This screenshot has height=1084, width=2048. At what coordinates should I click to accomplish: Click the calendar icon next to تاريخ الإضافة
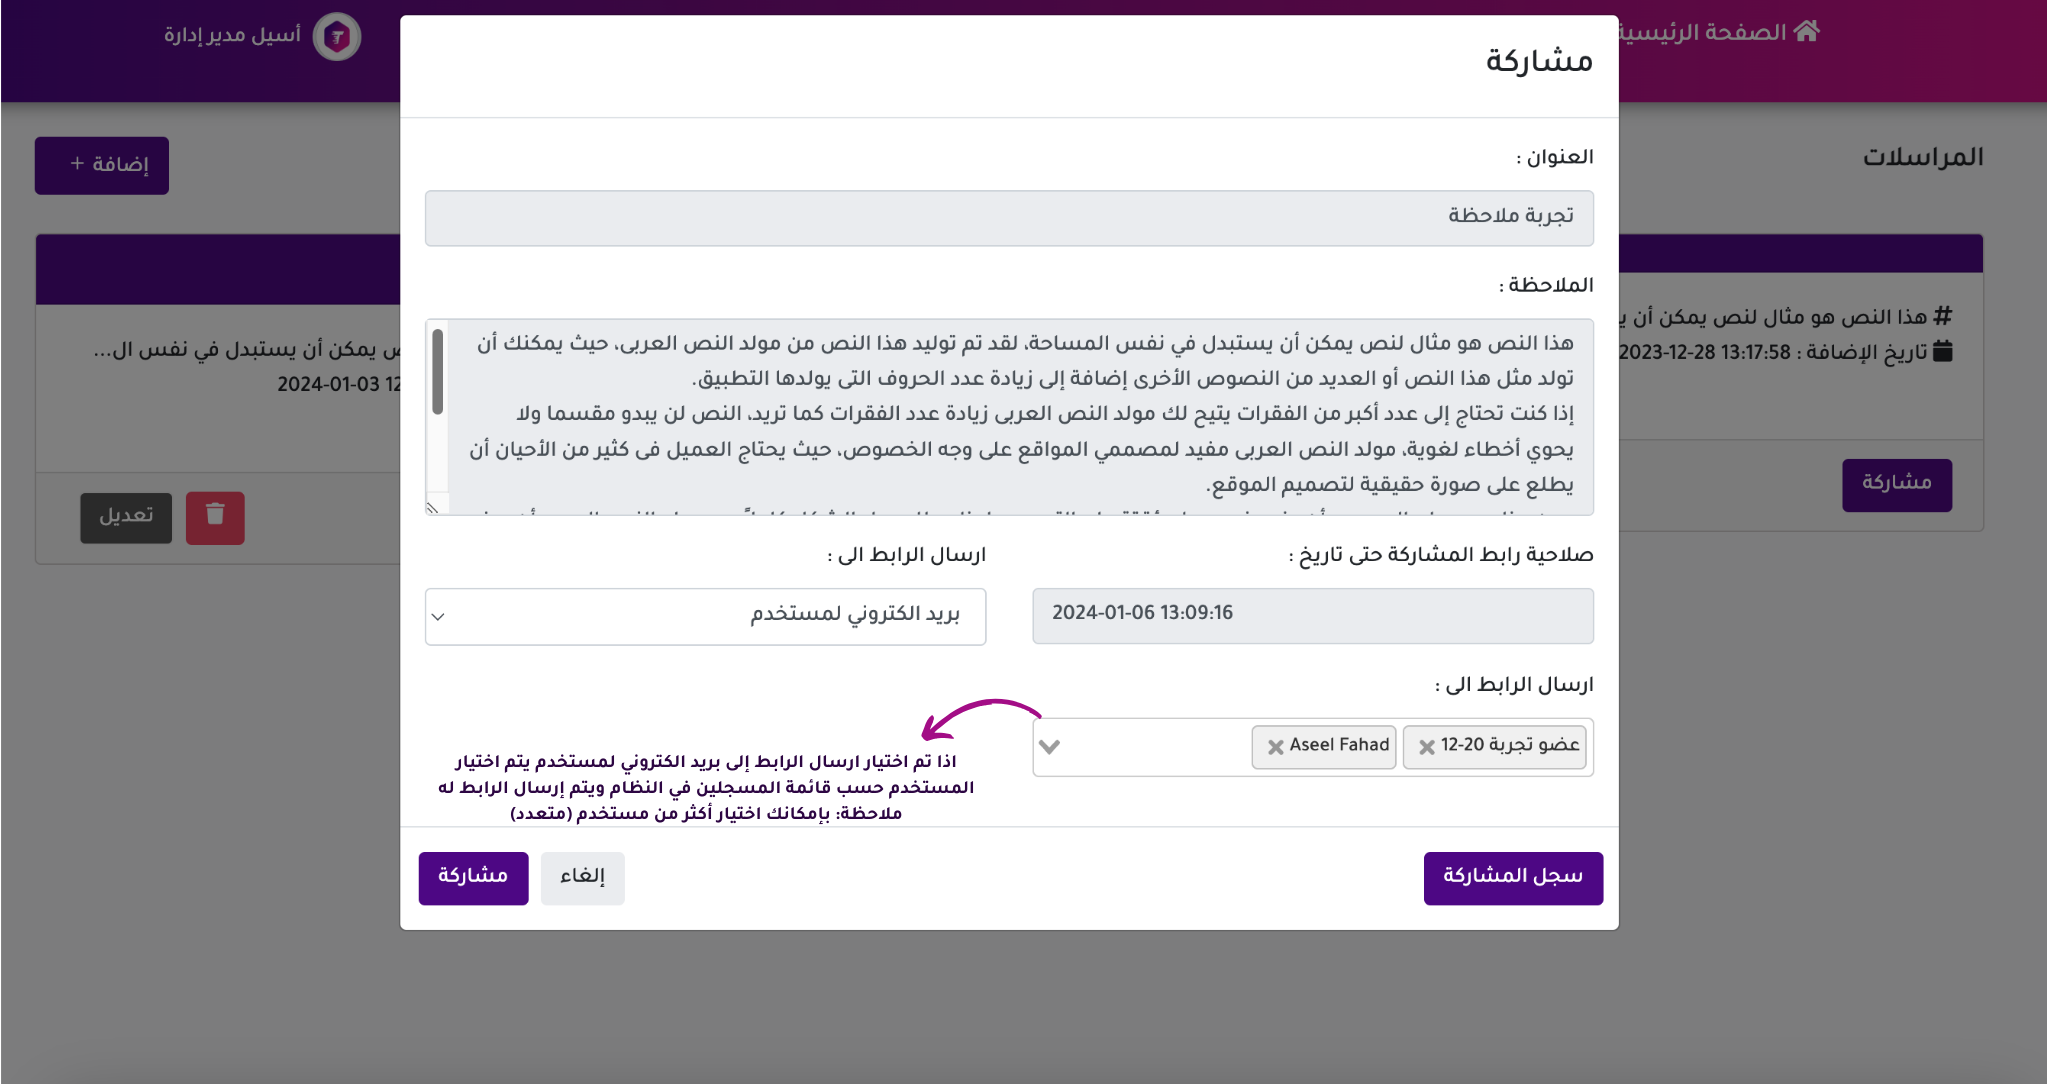tap(1942, 351)
